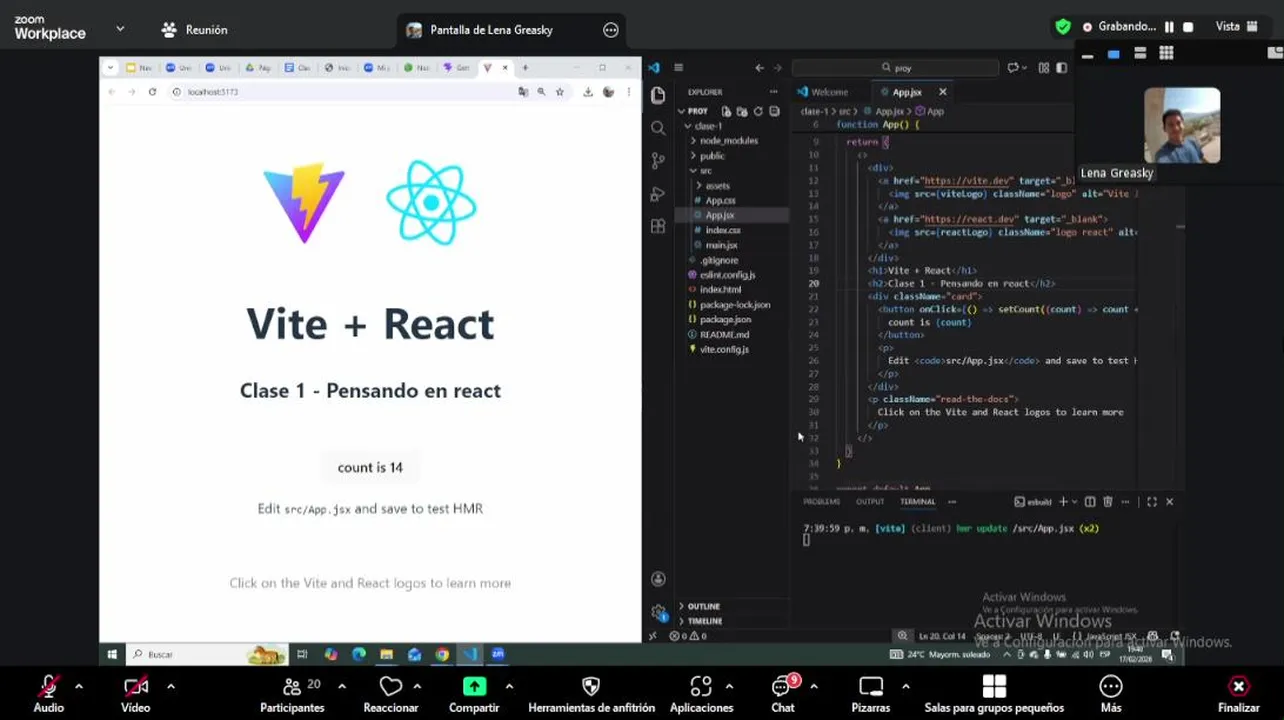
Task: Close the App.jsx editor tab
Action: 942,92
